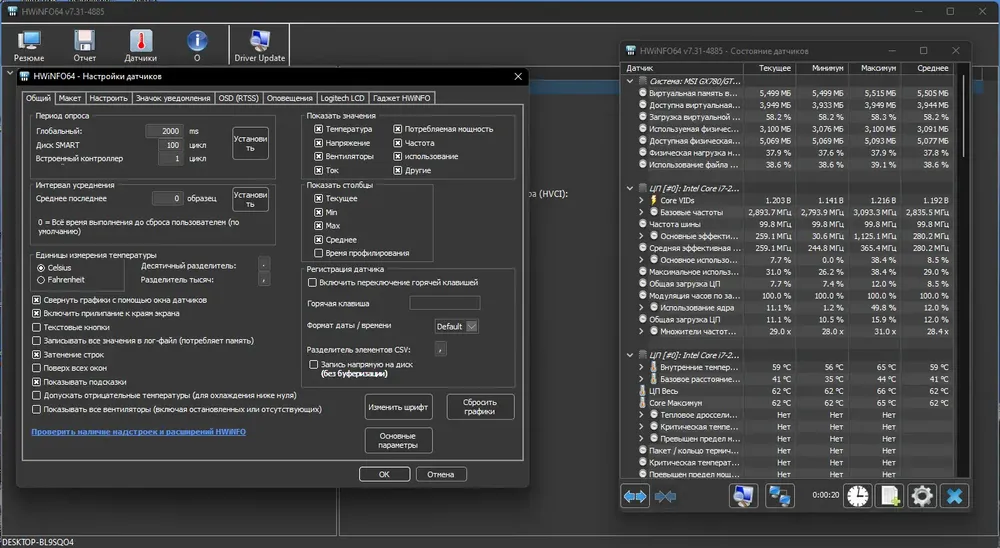Open sensor settings gear icon

coord(922,496)
